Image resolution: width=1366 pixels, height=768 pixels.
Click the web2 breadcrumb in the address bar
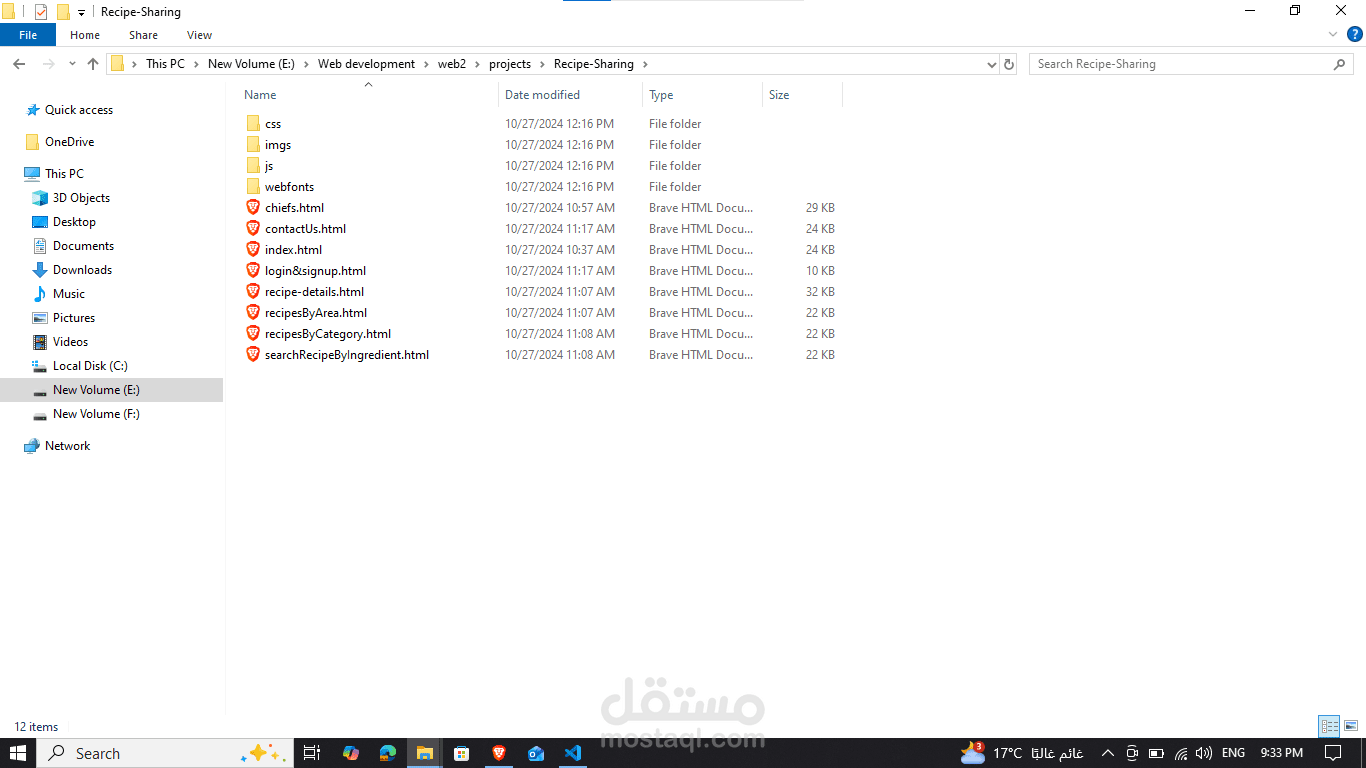(x=452, y=64)
